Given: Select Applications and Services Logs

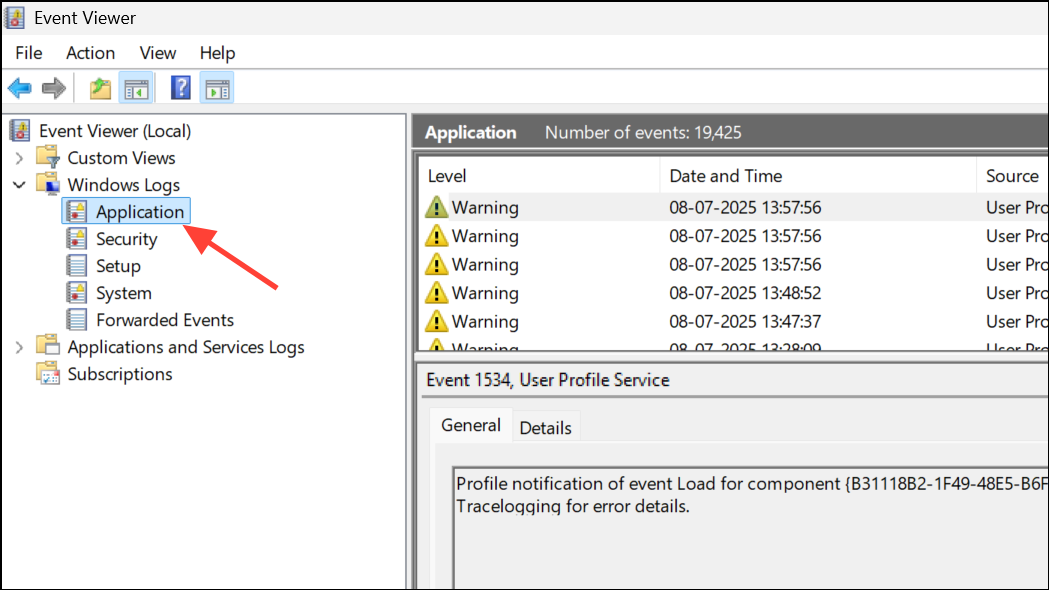Looking at the screenshot, I should pos(186,347).
